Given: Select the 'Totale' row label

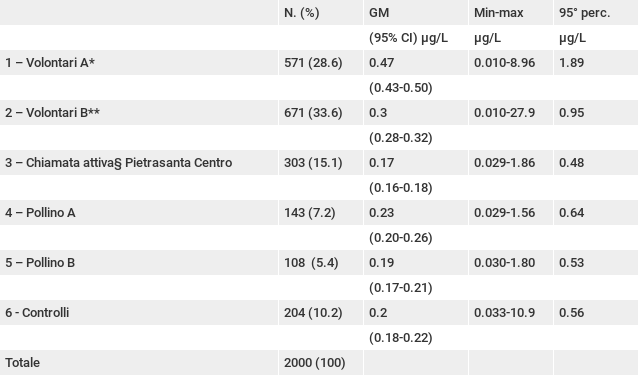Looking at the screenshot, I should point(22,363).
